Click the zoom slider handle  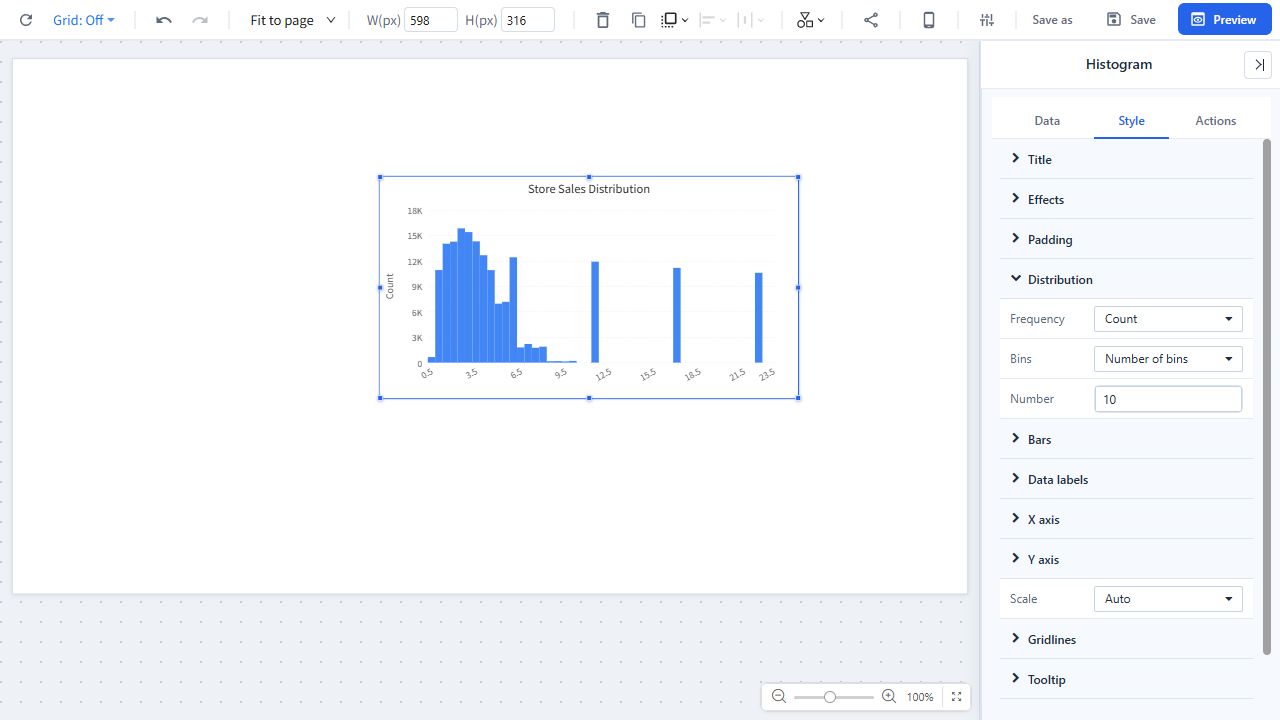tap(829, 697)
